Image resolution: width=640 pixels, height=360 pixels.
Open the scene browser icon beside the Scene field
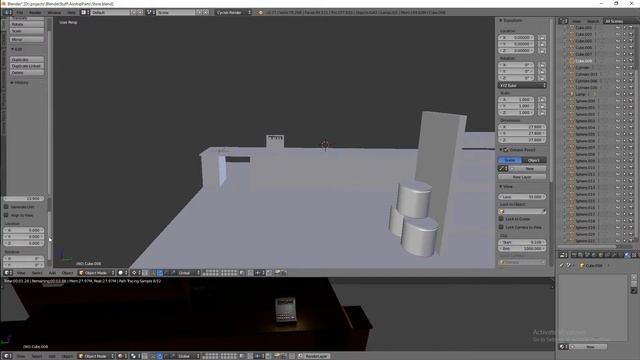pyautogui.click(x=150, y=12)
